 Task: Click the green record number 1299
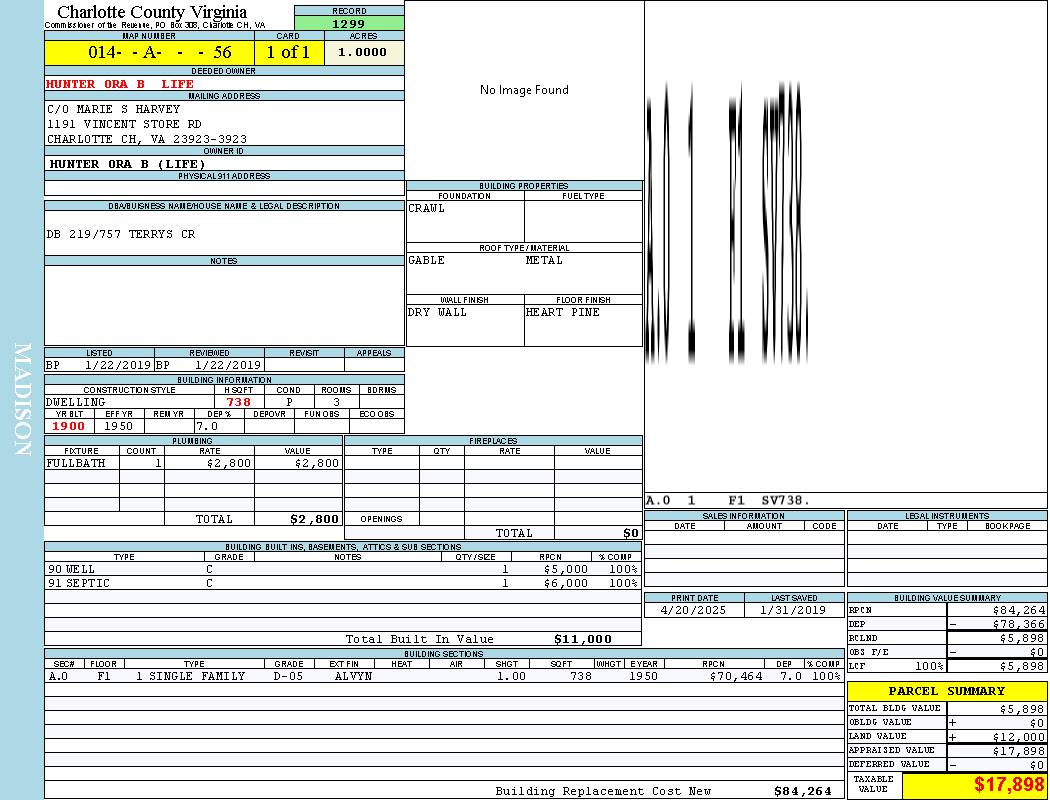click(349, 23)
